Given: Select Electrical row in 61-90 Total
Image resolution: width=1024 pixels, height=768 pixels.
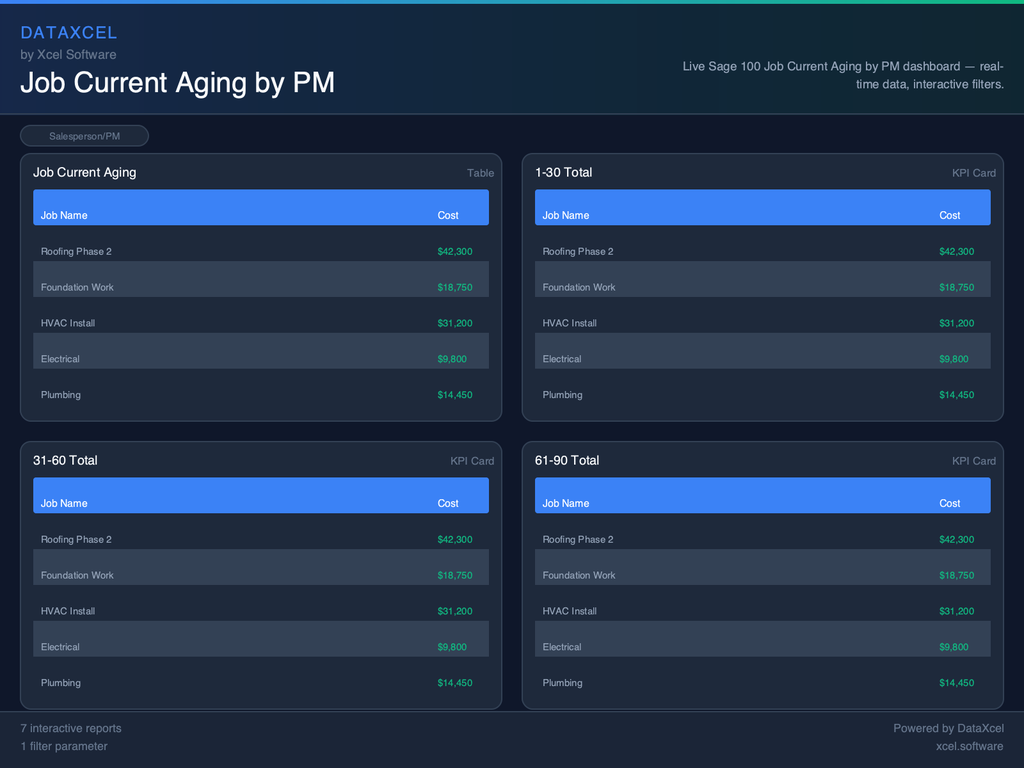Looking at the screenshot, I should point(562,647).
